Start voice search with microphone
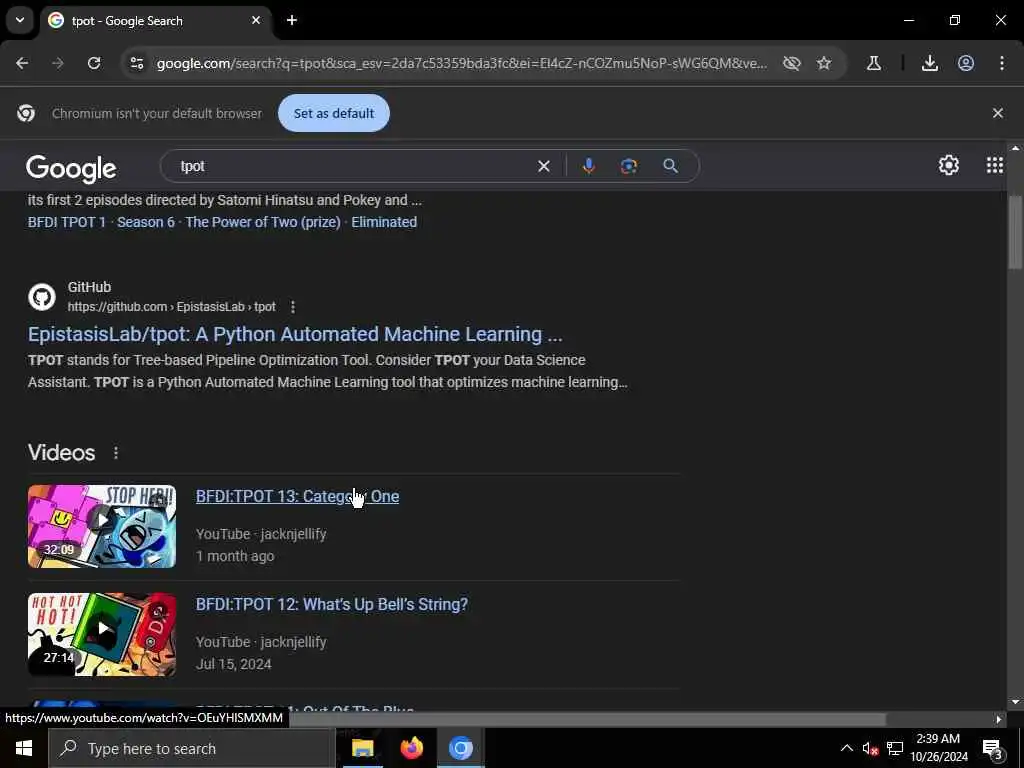The height and width of the screenshot is (768, 1024). click(588, 166)
